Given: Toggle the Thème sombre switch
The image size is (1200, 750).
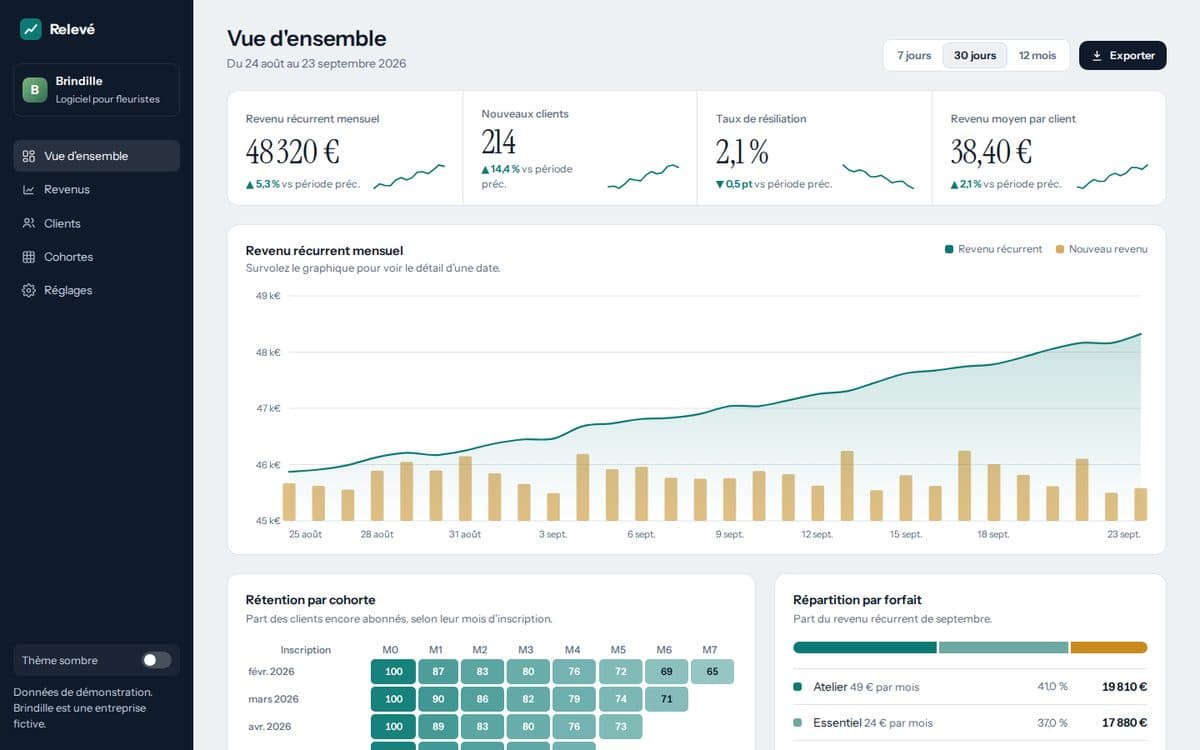Looking at the screenshot, I should [x=156, y=660].
